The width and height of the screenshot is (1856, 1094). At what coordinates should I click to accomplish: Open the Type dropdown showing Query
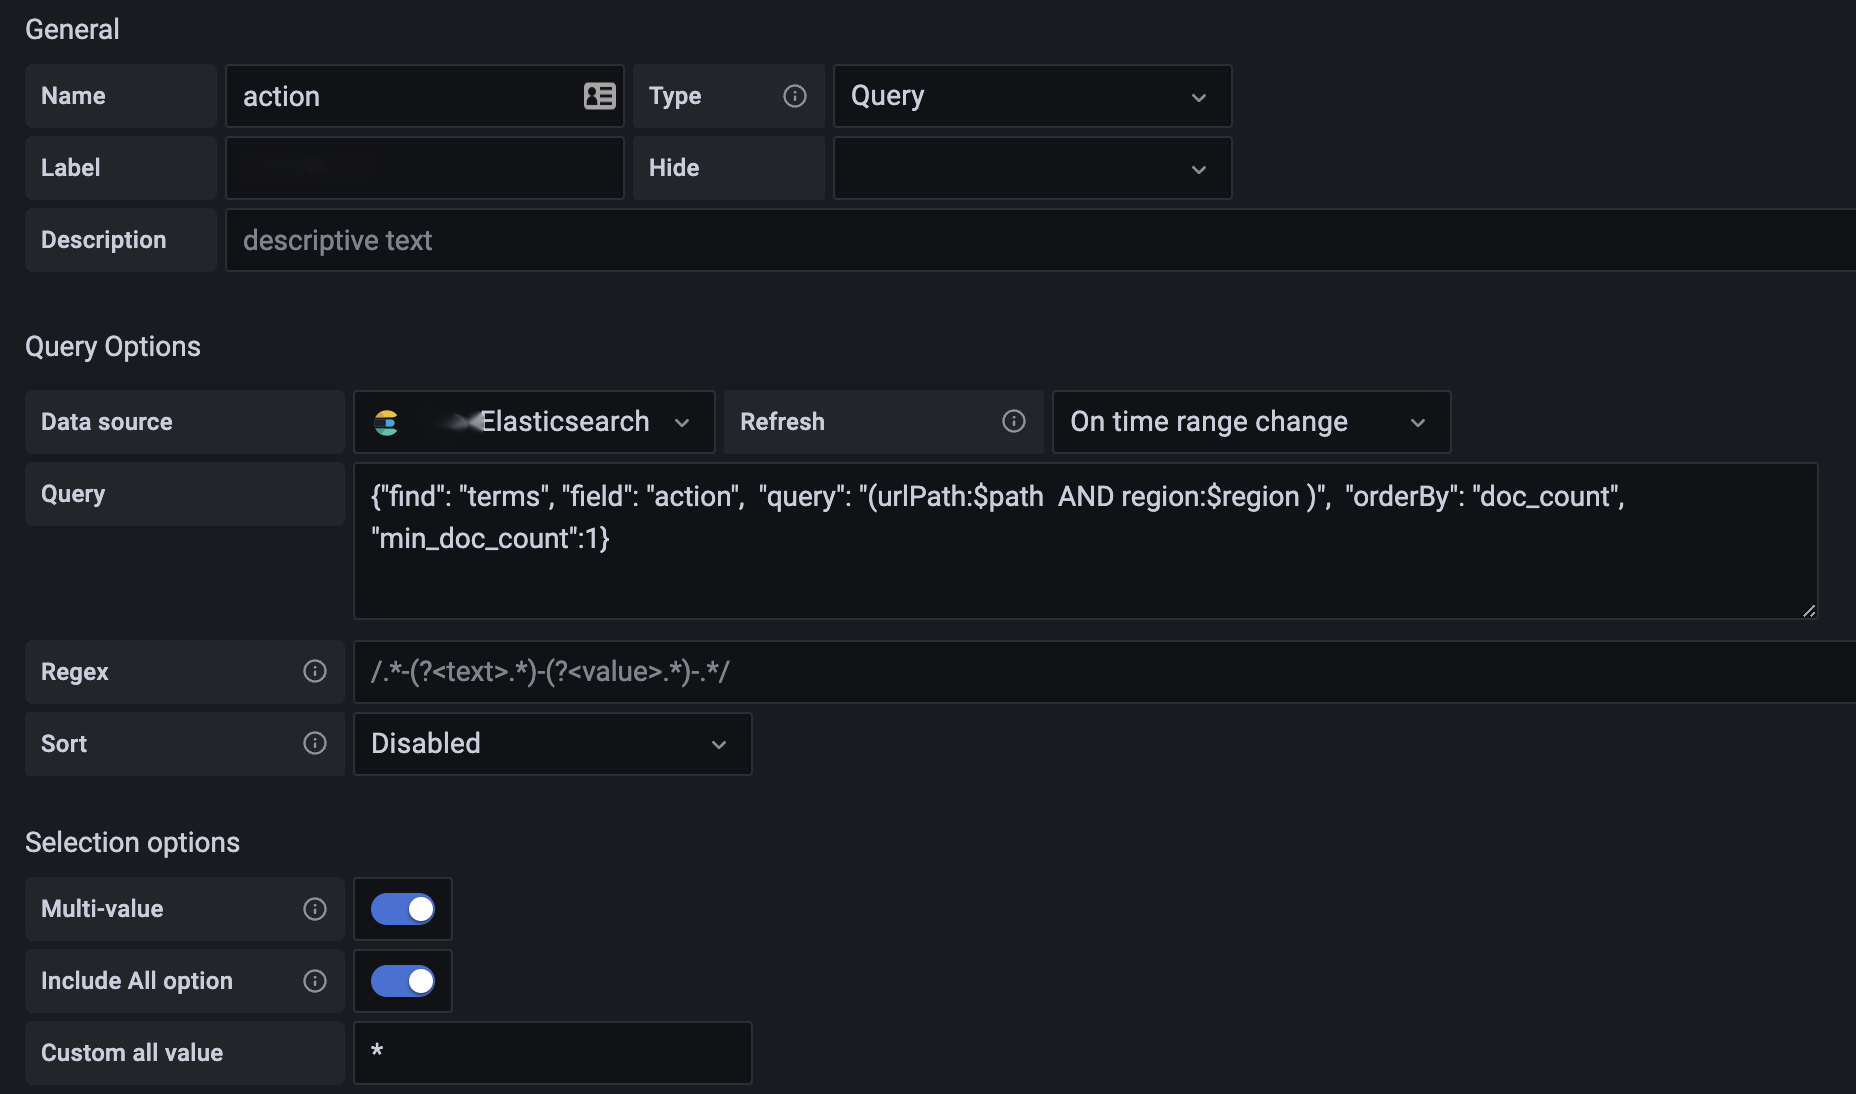point(1031,96)
